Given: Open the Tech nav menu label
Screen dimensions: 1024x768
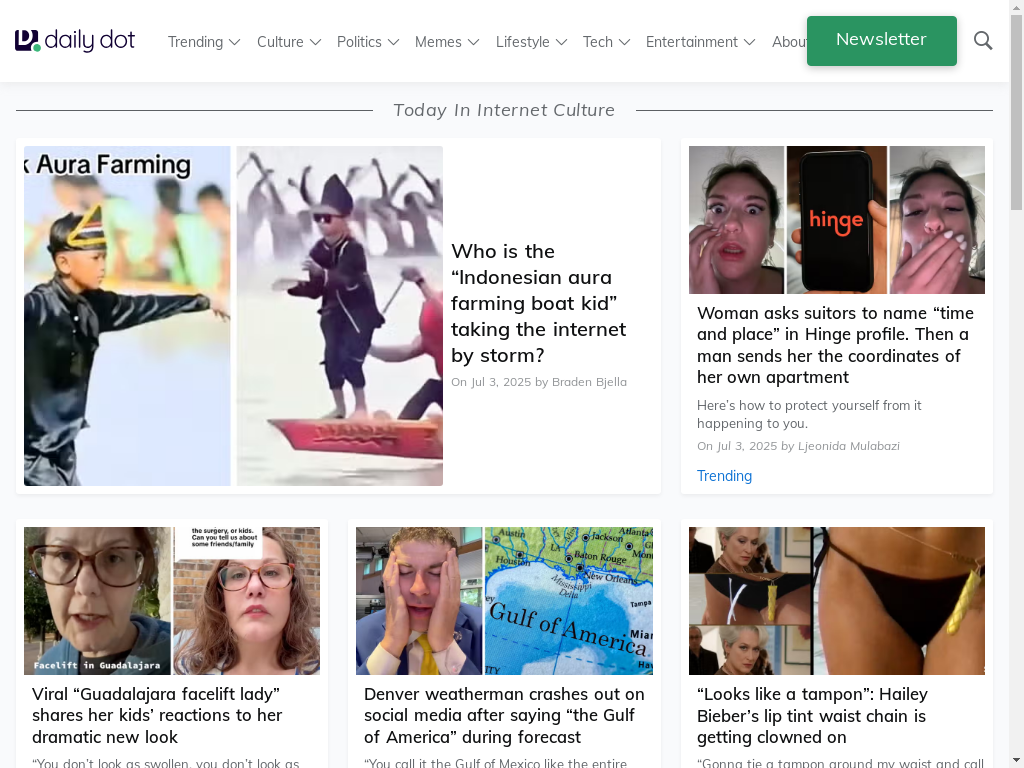Looking at the screenshot, I should [x=598, y=42].
